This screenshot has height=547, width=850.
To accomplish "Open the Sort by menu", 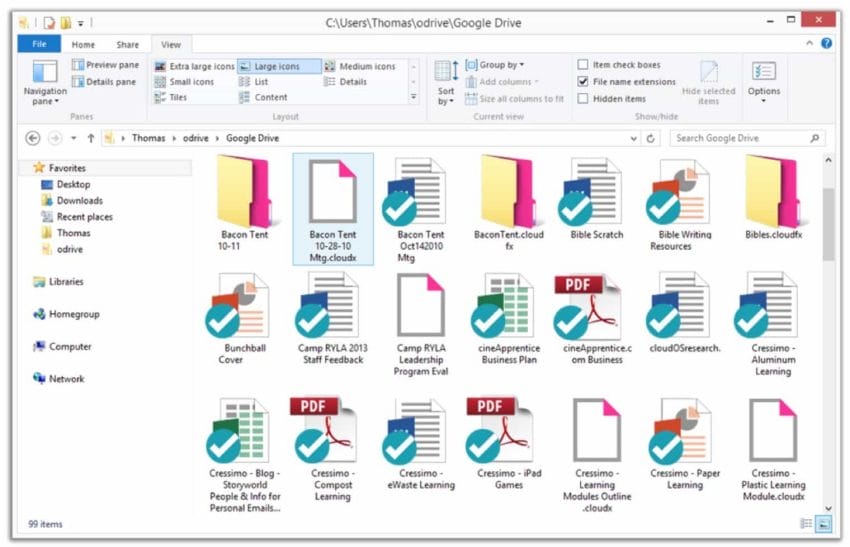I will click(446, 82).
